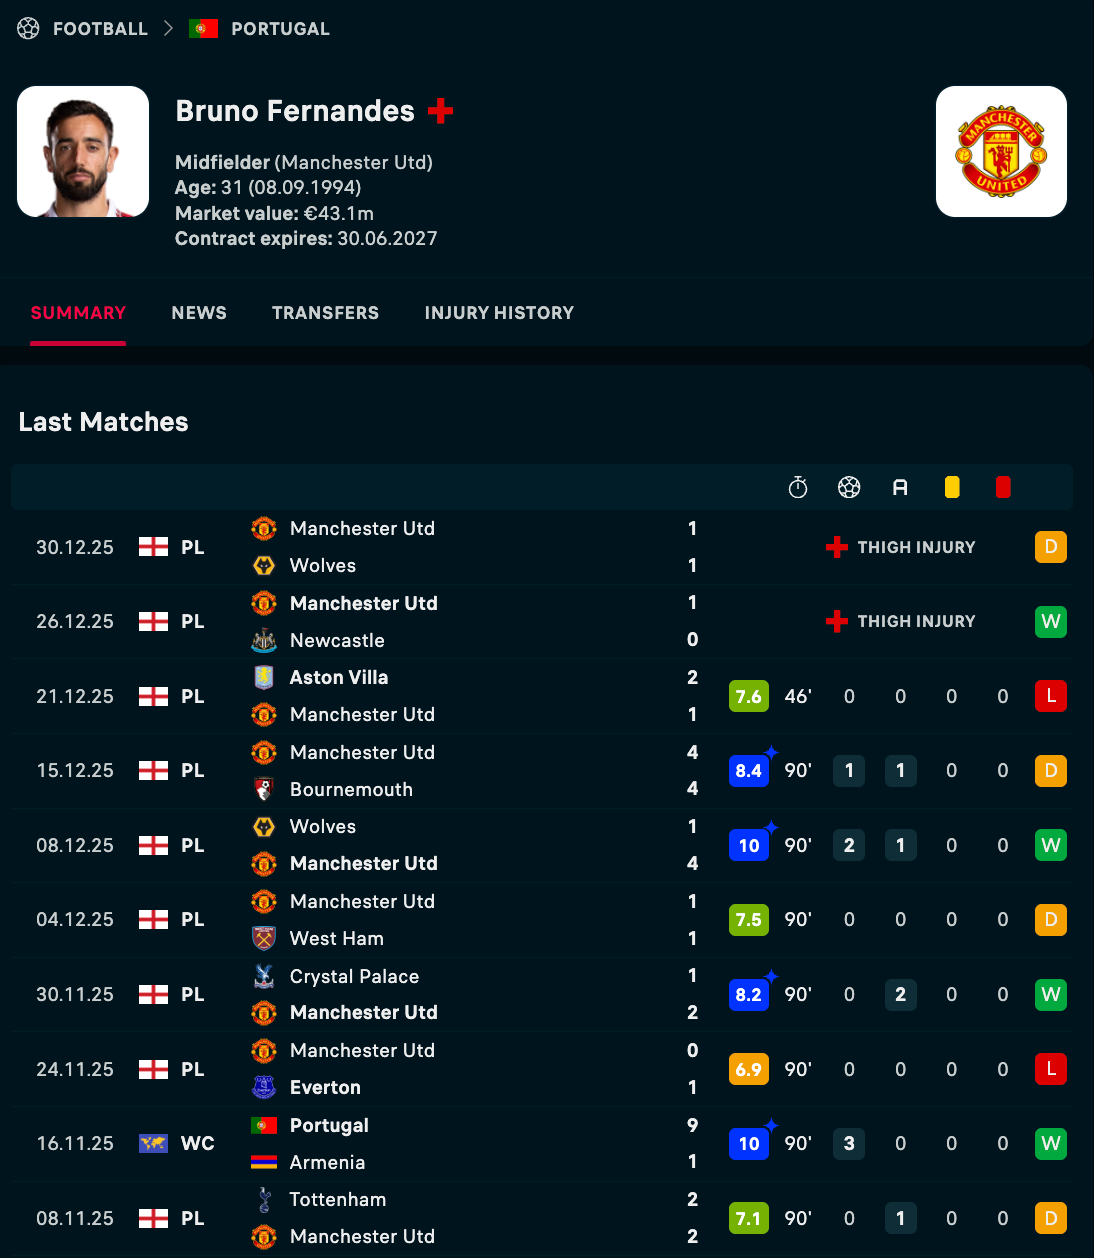Click the red injury cross beside player name
This screenshot has width=1094, height=1258.
click(440, 111)
